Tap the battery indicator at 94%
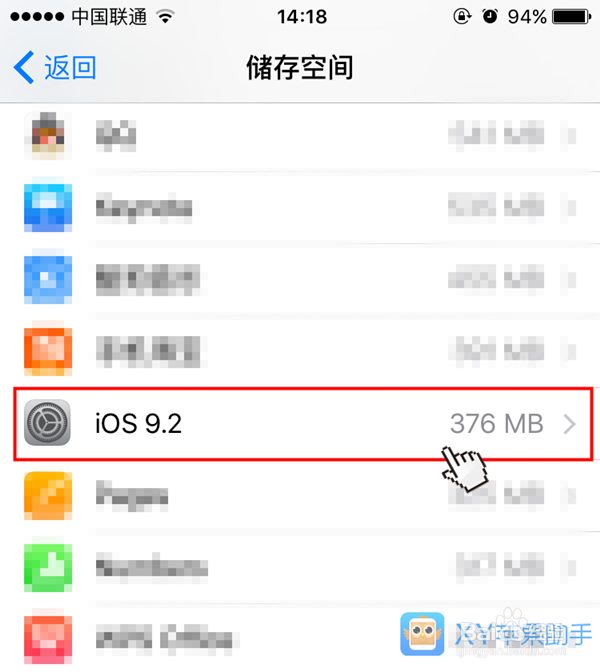 tap(572, 17)
